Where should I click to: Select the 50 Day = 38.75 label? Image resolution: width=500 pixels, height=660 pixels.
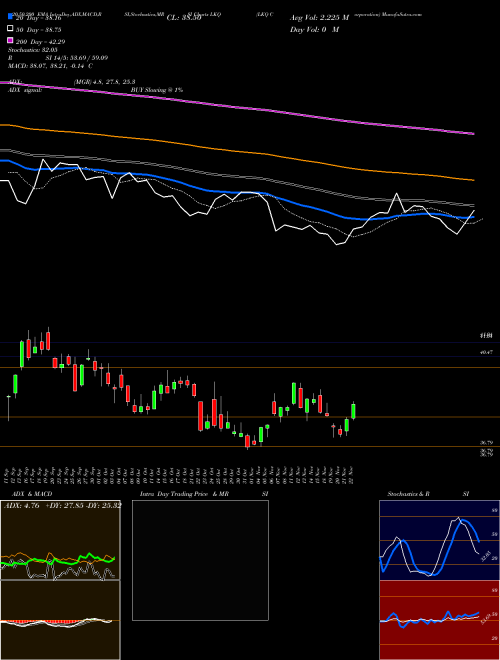[39, 30]
